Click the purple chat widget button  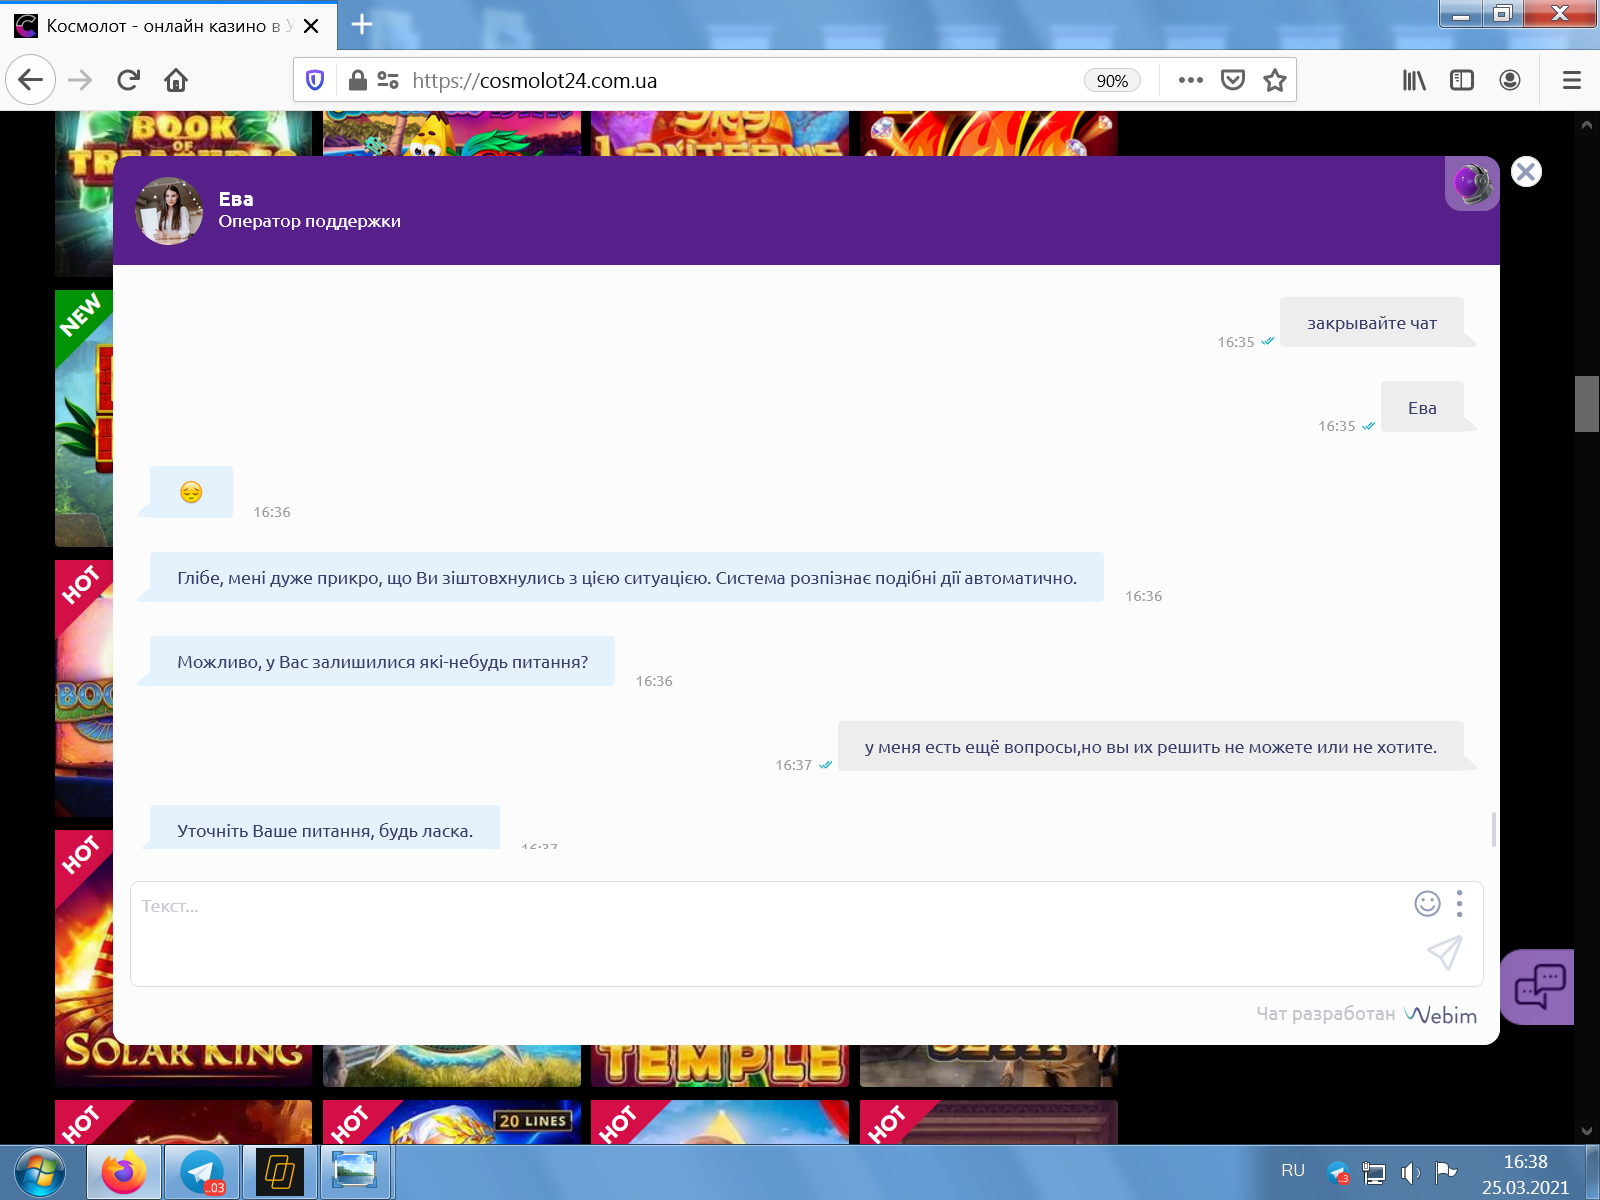pyautogui.click(x=1538, y=987)
